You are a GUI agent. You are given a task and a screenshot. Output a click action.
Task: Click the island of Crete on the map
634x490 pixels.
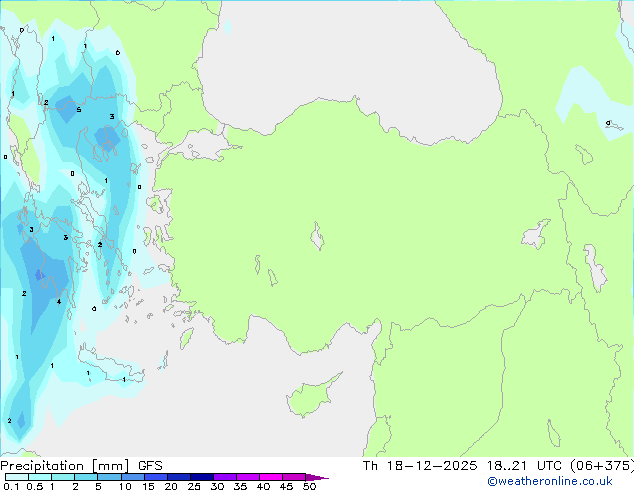tap(111, 367)
